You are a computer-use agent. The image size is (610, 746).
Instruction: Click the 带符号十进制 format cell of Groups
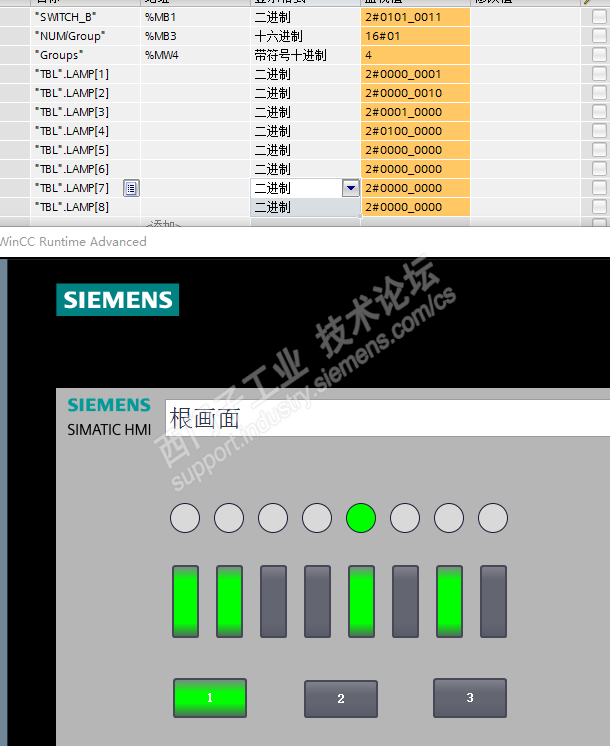[305, 55]
